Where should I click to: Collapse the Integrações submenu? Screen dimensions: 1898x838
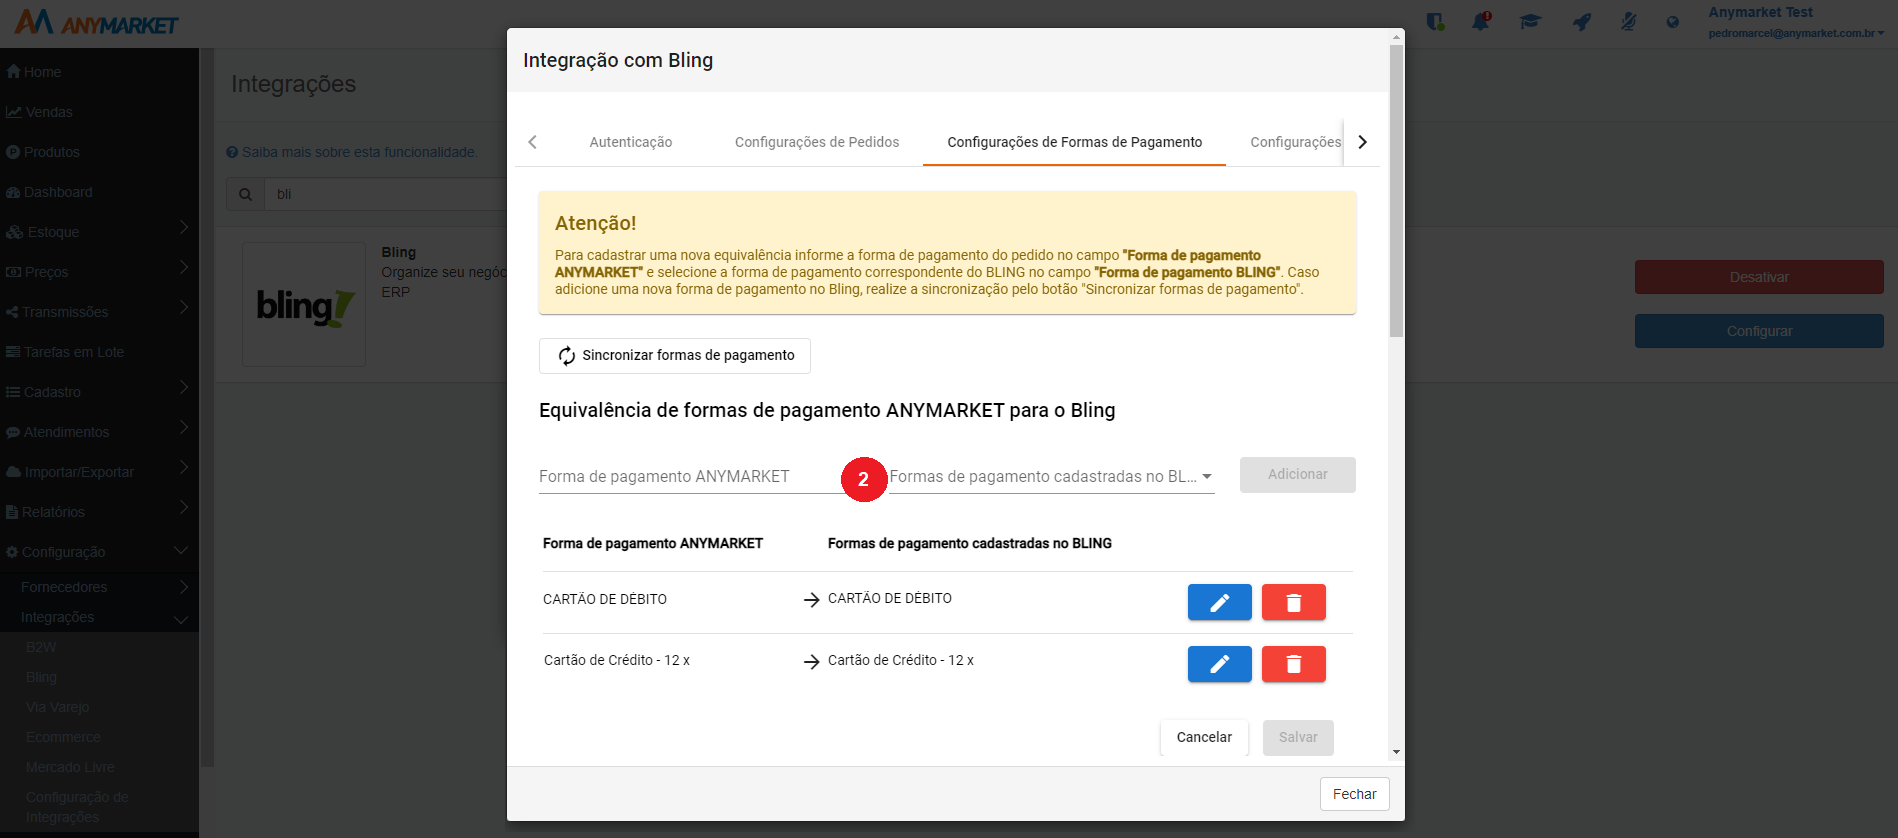tap(99, 617)
